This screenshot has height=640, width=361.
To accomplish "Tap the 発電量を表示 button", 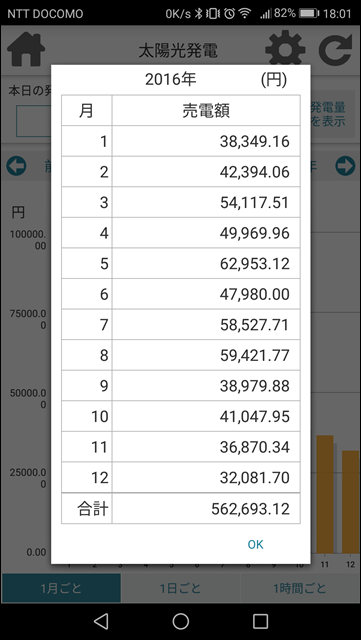I will 328,114.
